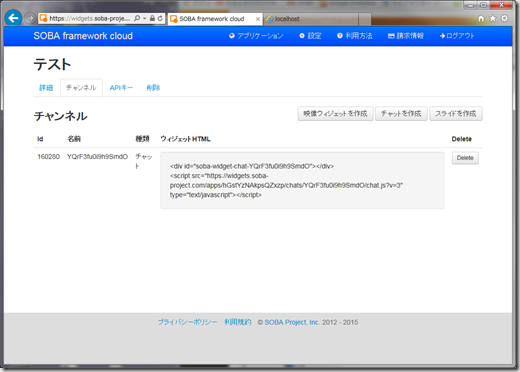Click the search magnifier in address bar
Viewport: 520px width, 372px height.
click(x=137, y=18)
